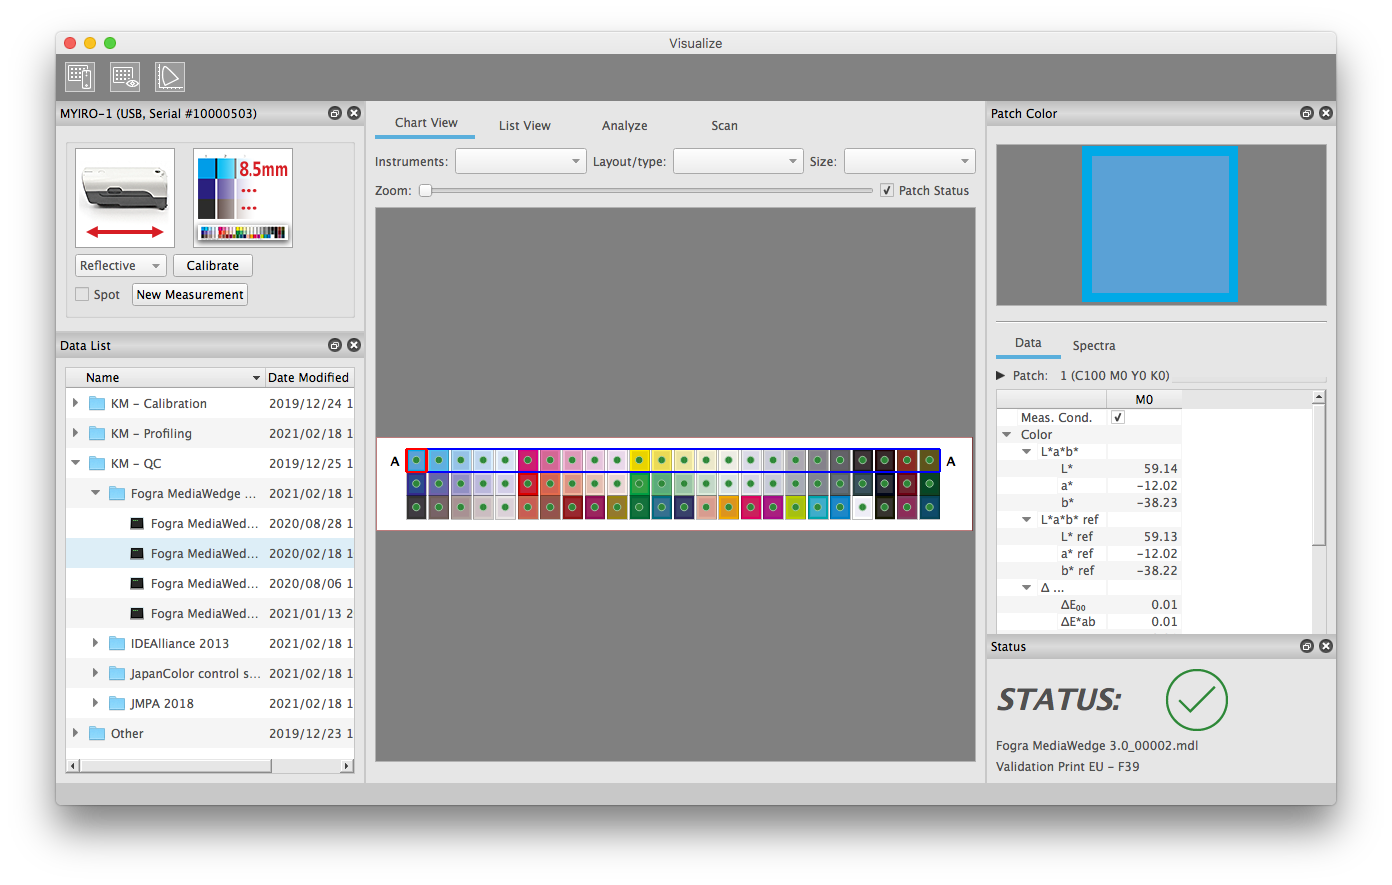The width and height of the screenshot is (1392, 885).
Task: Expand the KM - Calibration folder
Action: point(76,404)
